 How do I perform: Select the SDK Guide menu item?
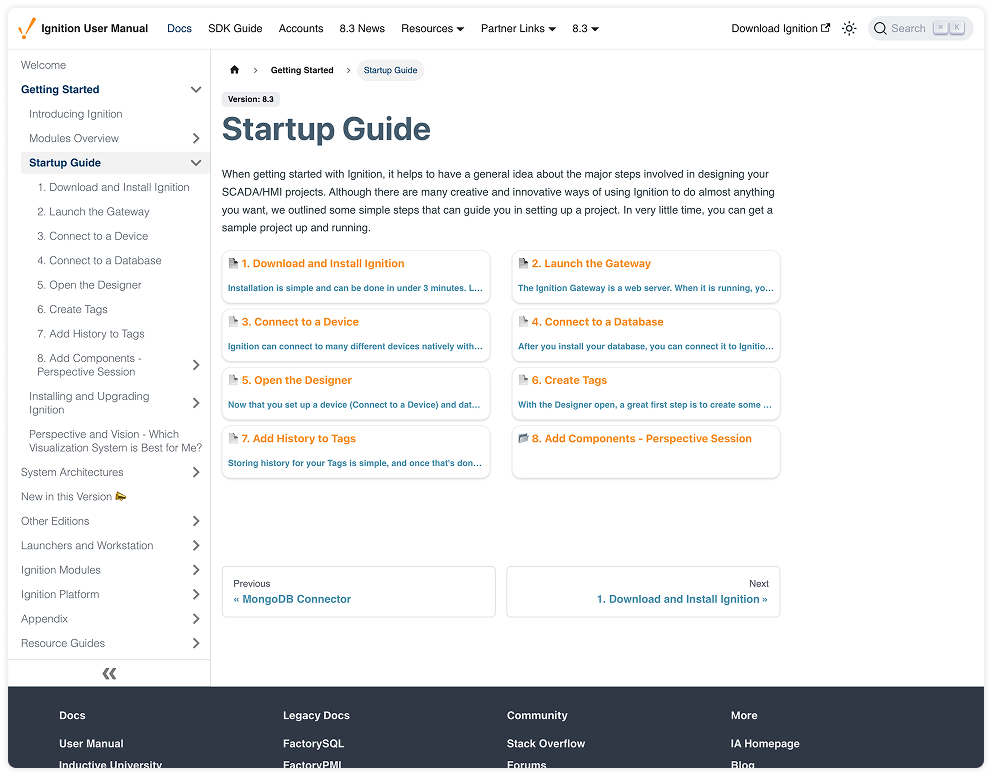click(x=235, y=28)
